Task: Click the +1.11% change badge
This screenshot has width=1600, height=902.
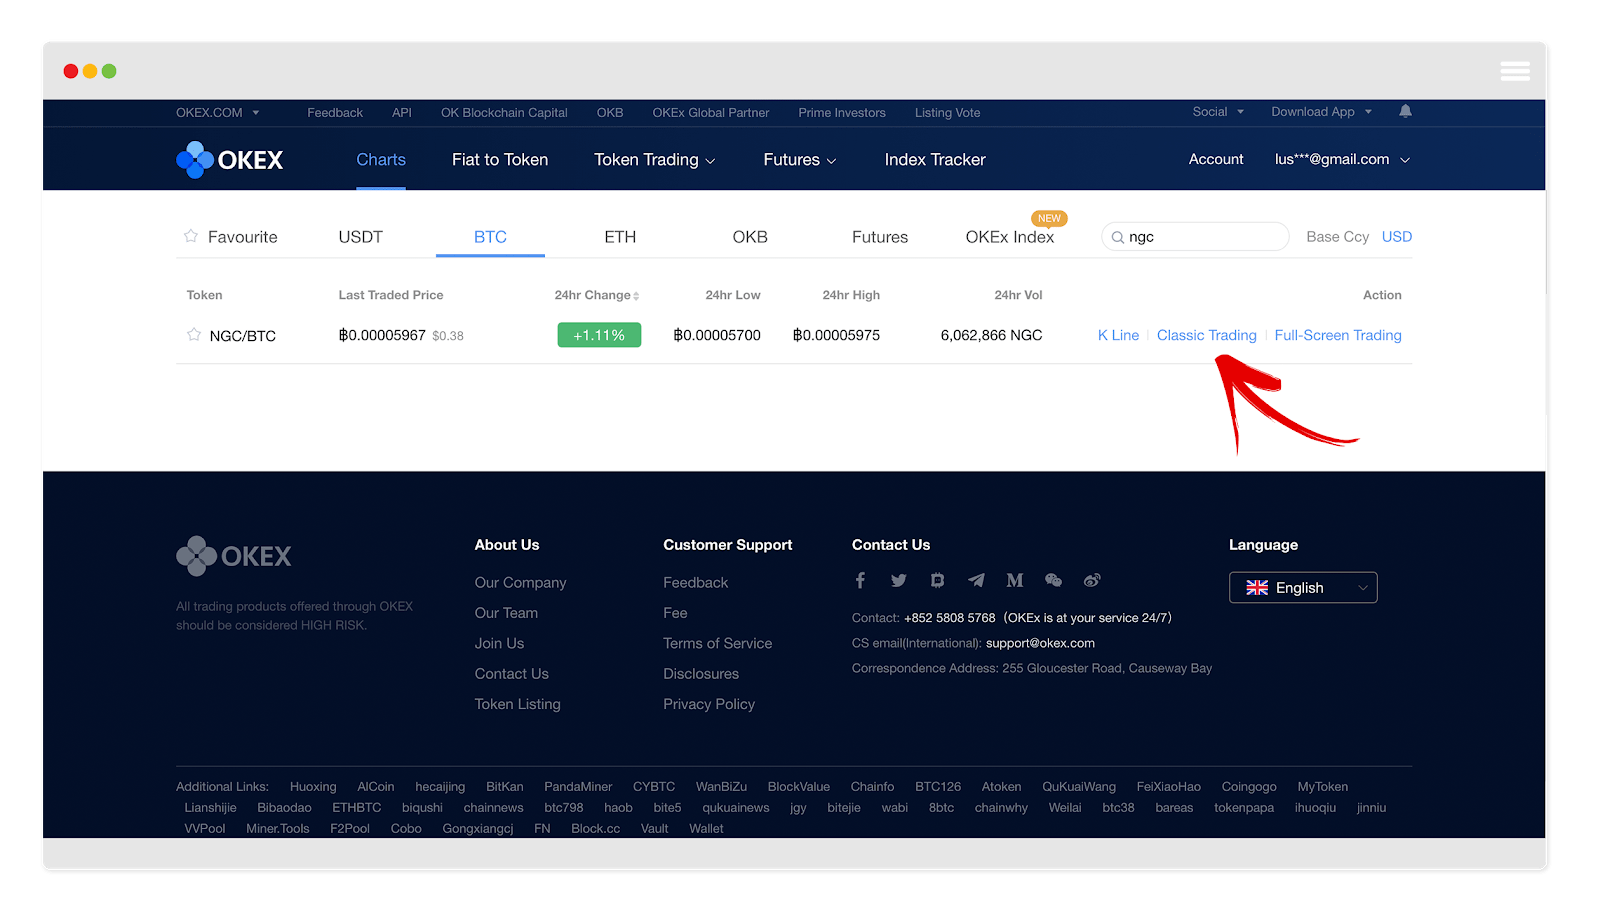Action: click(599, 335)
